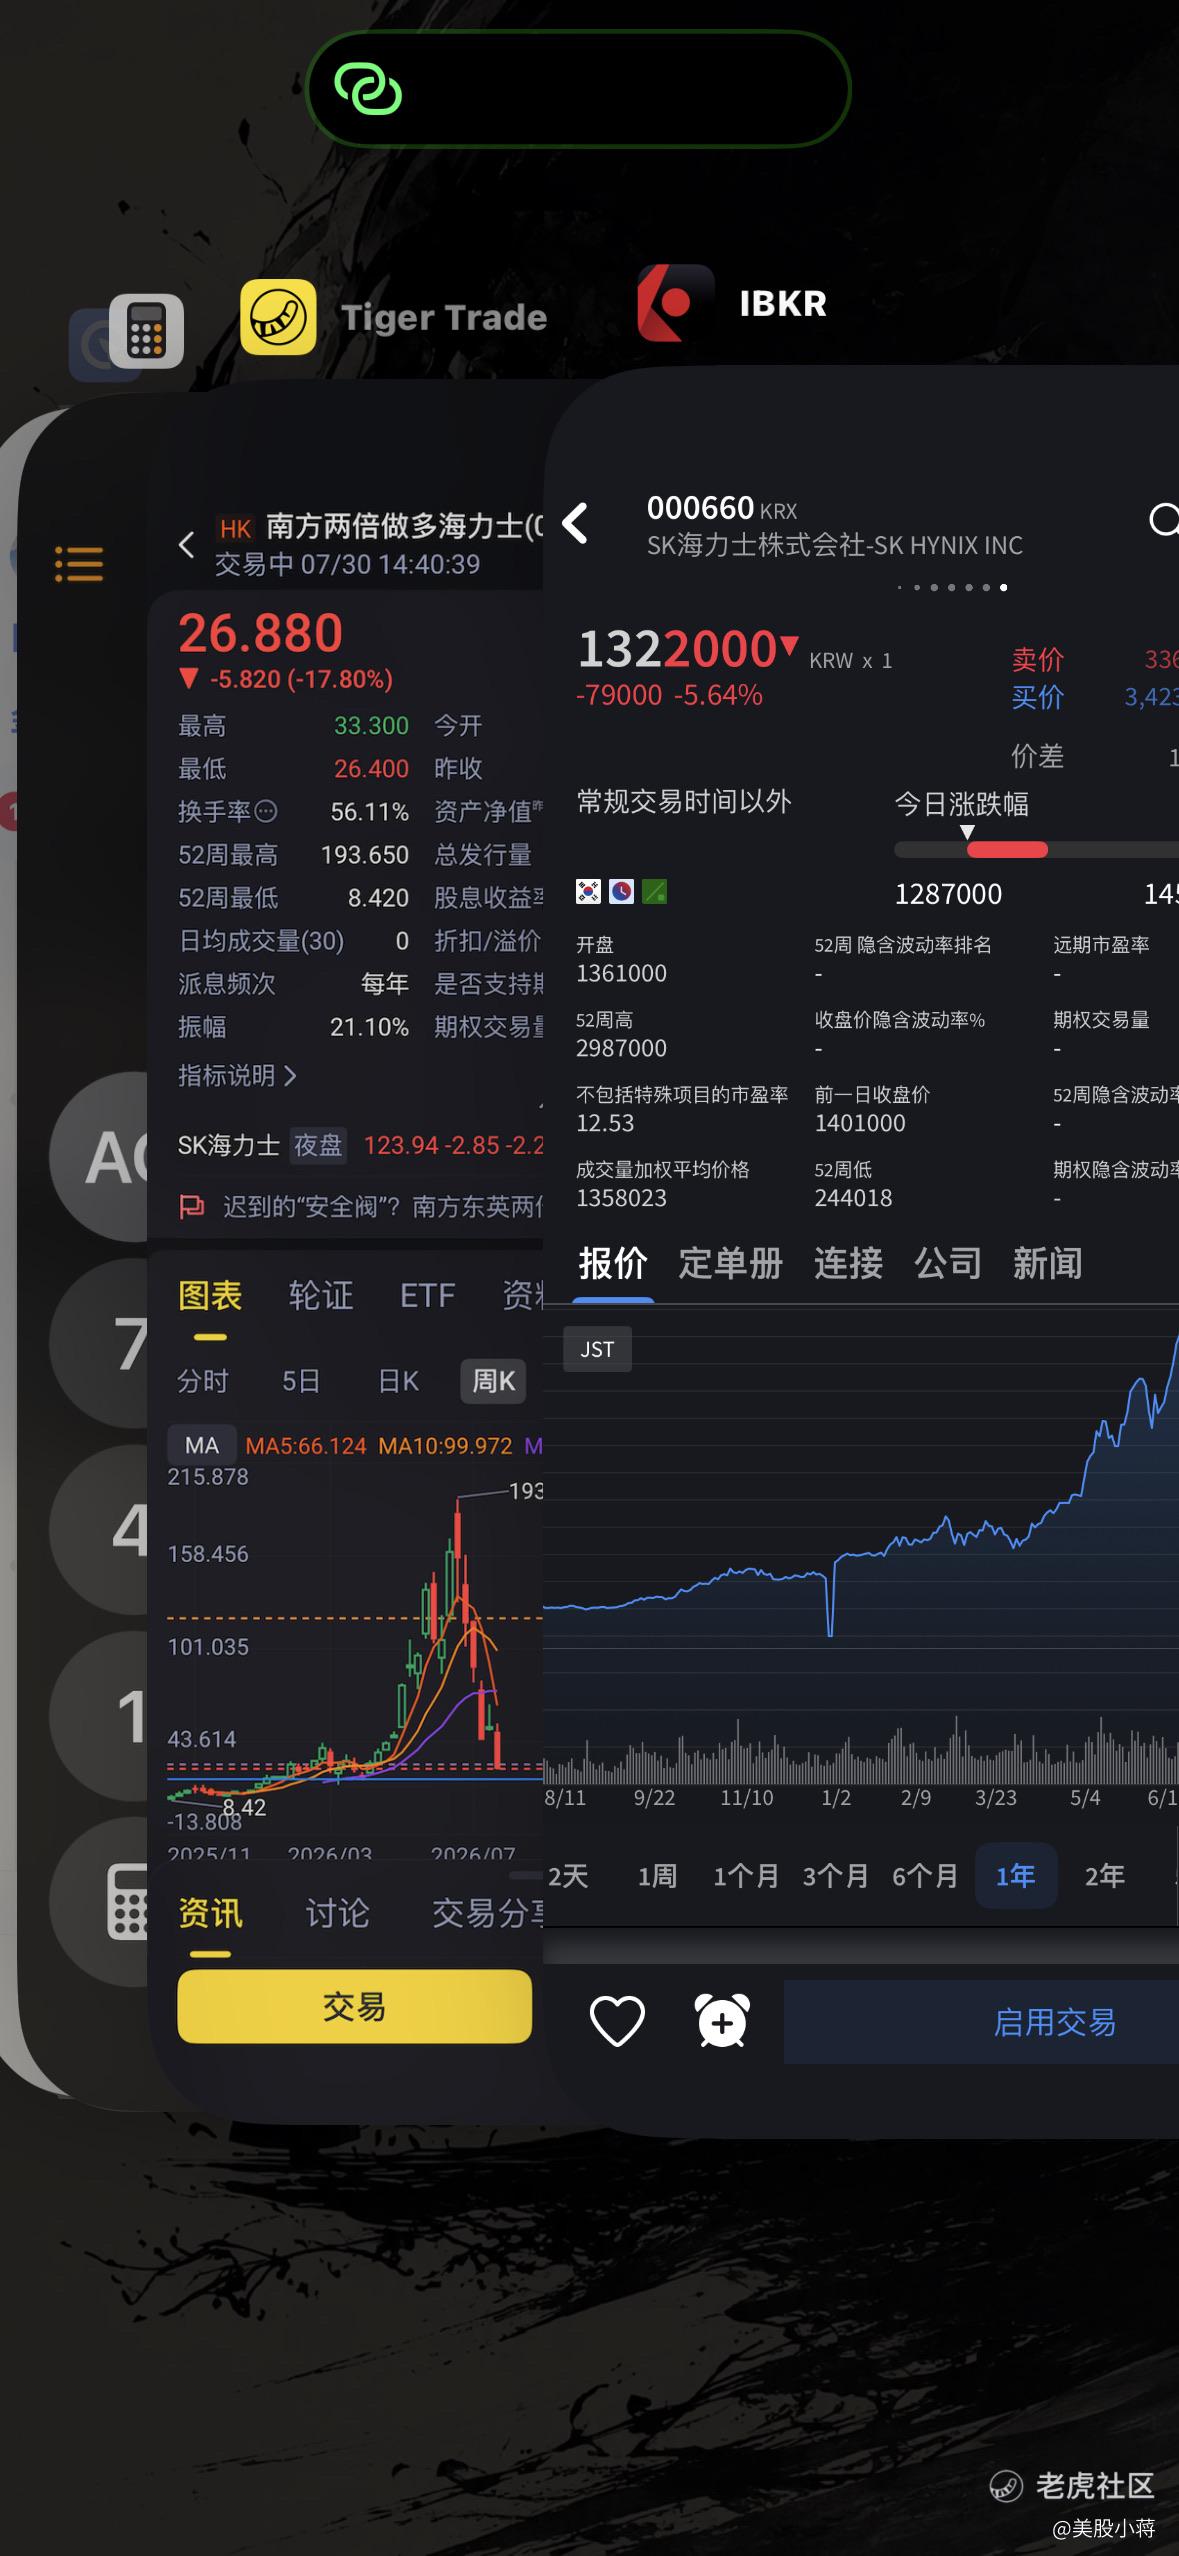Tap the 买价 bid price label
Image resolution: width=1179 pixels, height=2556 pixels.
(x=1037, y=697)
